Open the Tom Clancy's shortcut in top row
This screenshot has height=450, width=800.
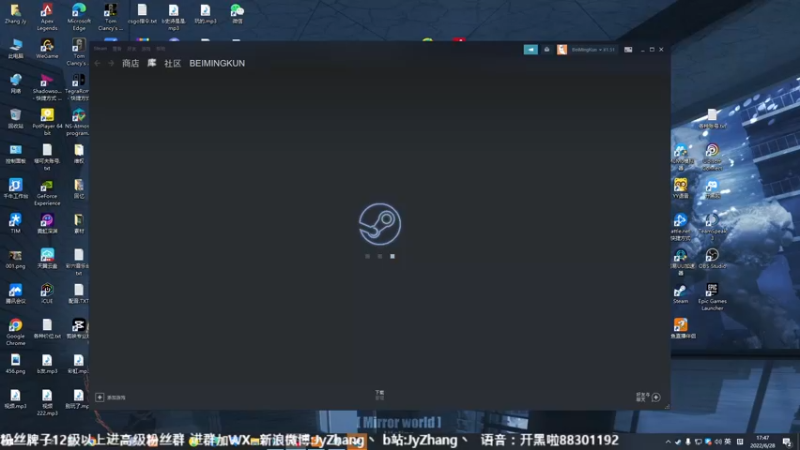click(110, 16)
